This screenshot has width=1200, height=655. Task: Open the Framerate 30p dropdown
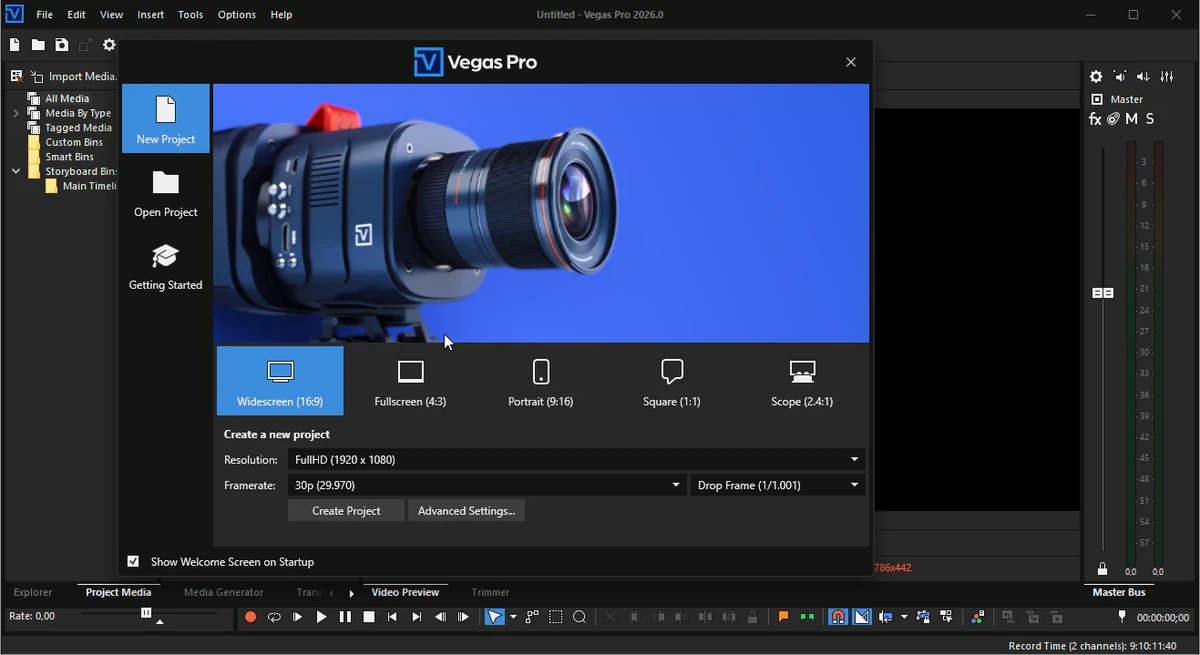point(487,485)
